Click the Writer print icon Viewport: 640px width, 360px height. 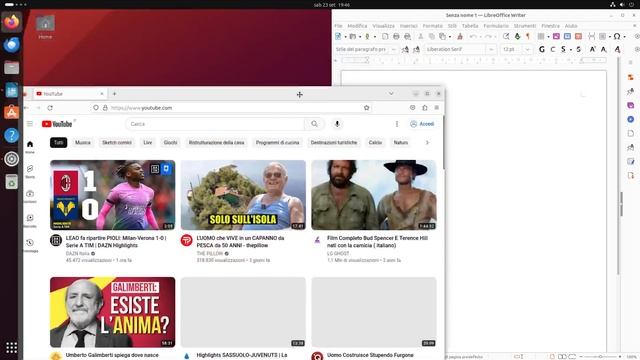396,36
